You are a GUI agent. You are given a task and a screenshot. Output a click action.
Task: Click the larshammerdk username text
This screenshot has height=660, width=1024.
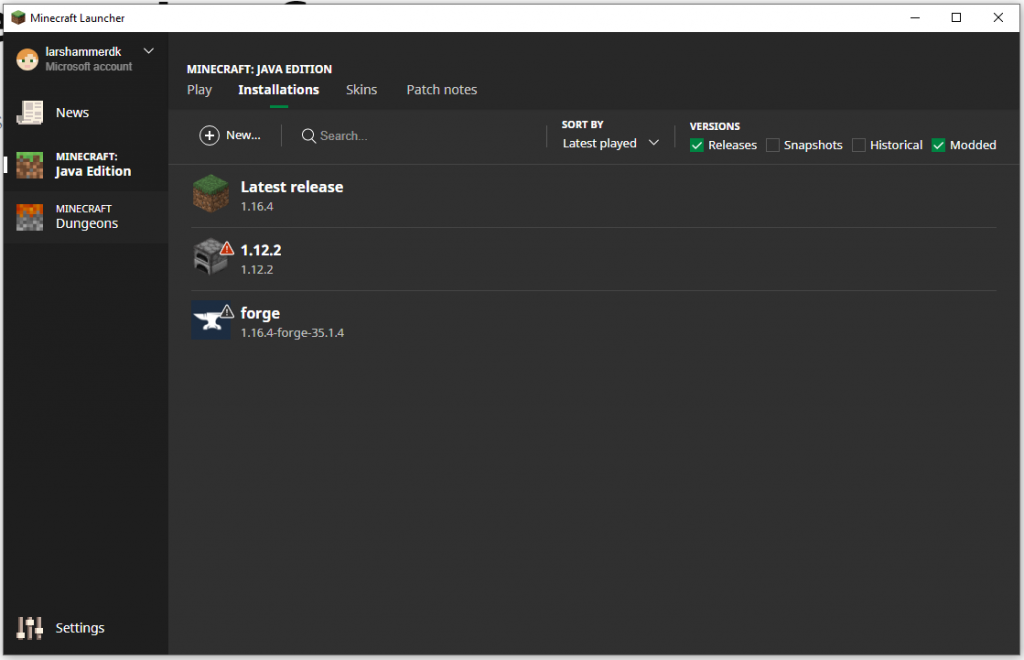pyautogui.click(x=83, y=52)
